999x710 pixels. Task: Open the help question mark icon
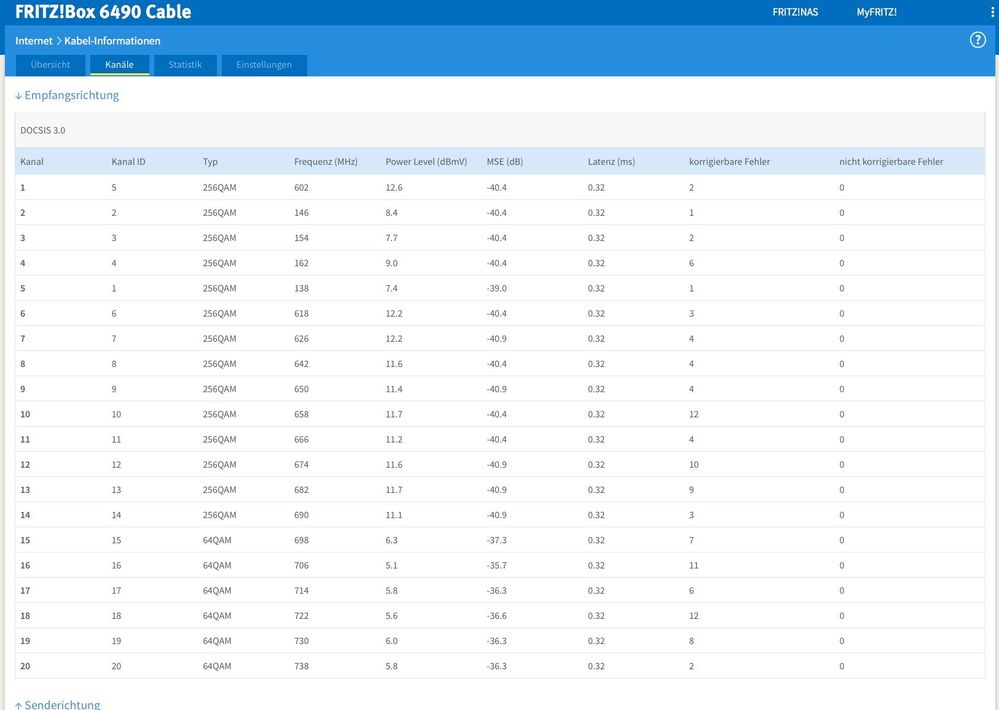tap(978, 40)
